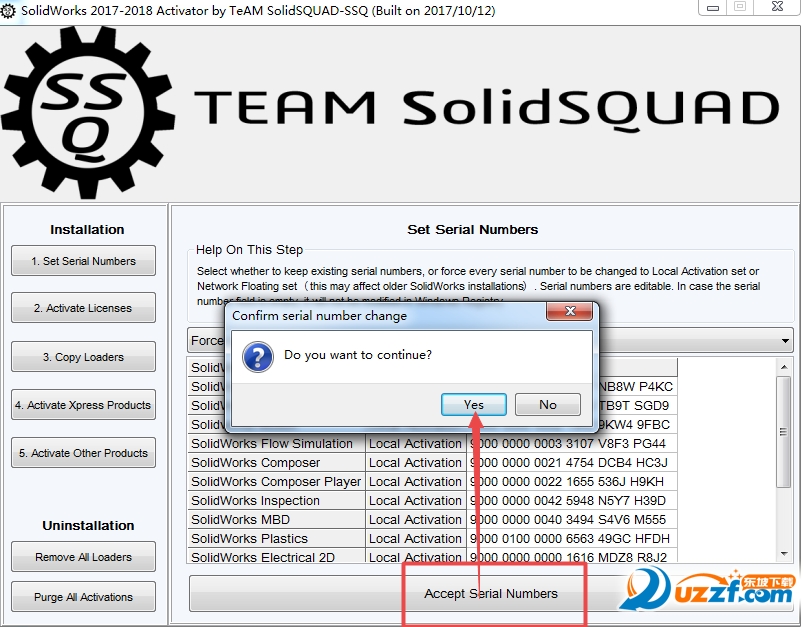The height and width of the screenshot is (627, 803).
Task: Choose No in the confirm dialog
Action: coord(548,405)
